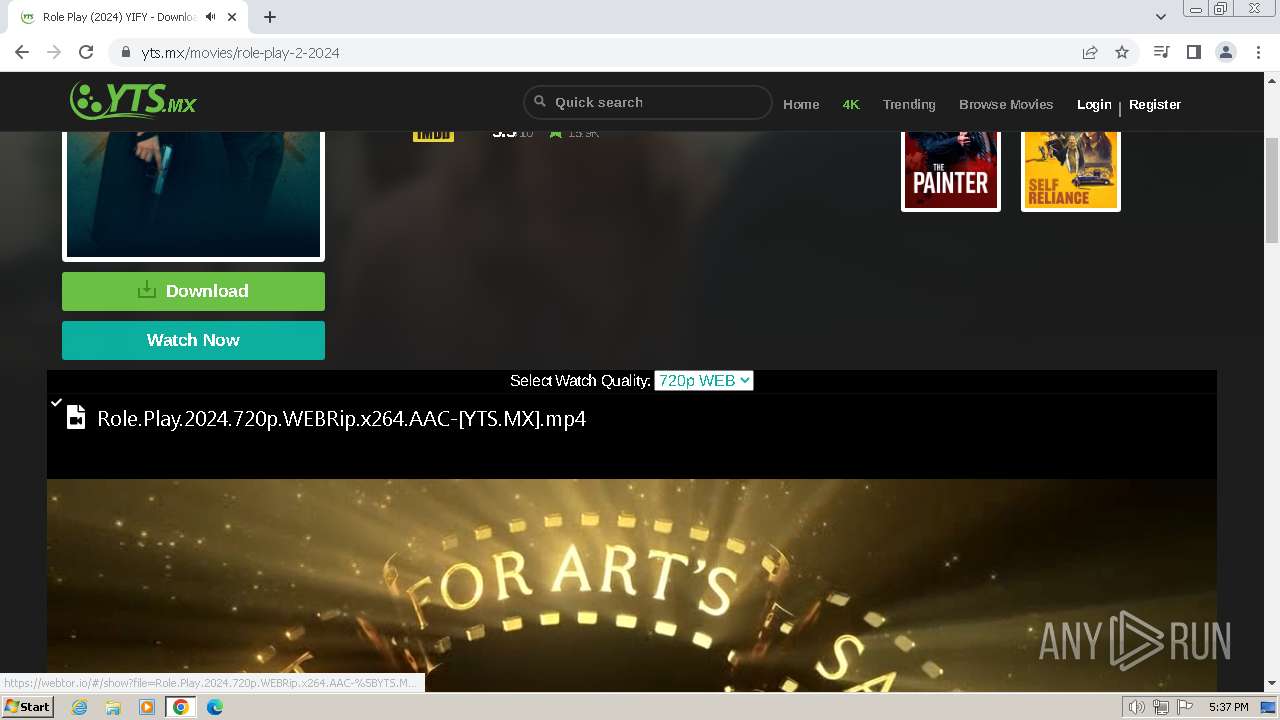Click the Login link
Viewport: 1280px width, 720px height.
(x=1094, y=104)
